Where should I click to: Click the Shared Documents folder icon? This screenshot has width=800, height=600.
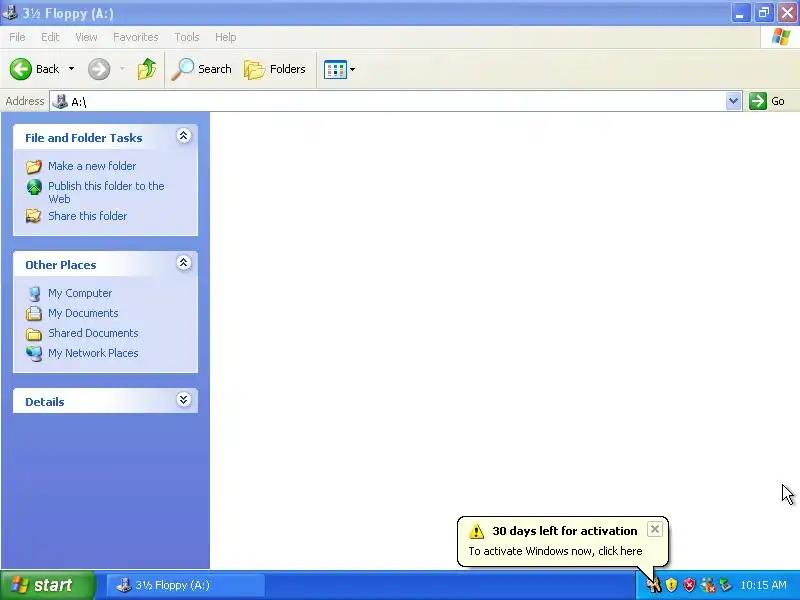(34, 334)
